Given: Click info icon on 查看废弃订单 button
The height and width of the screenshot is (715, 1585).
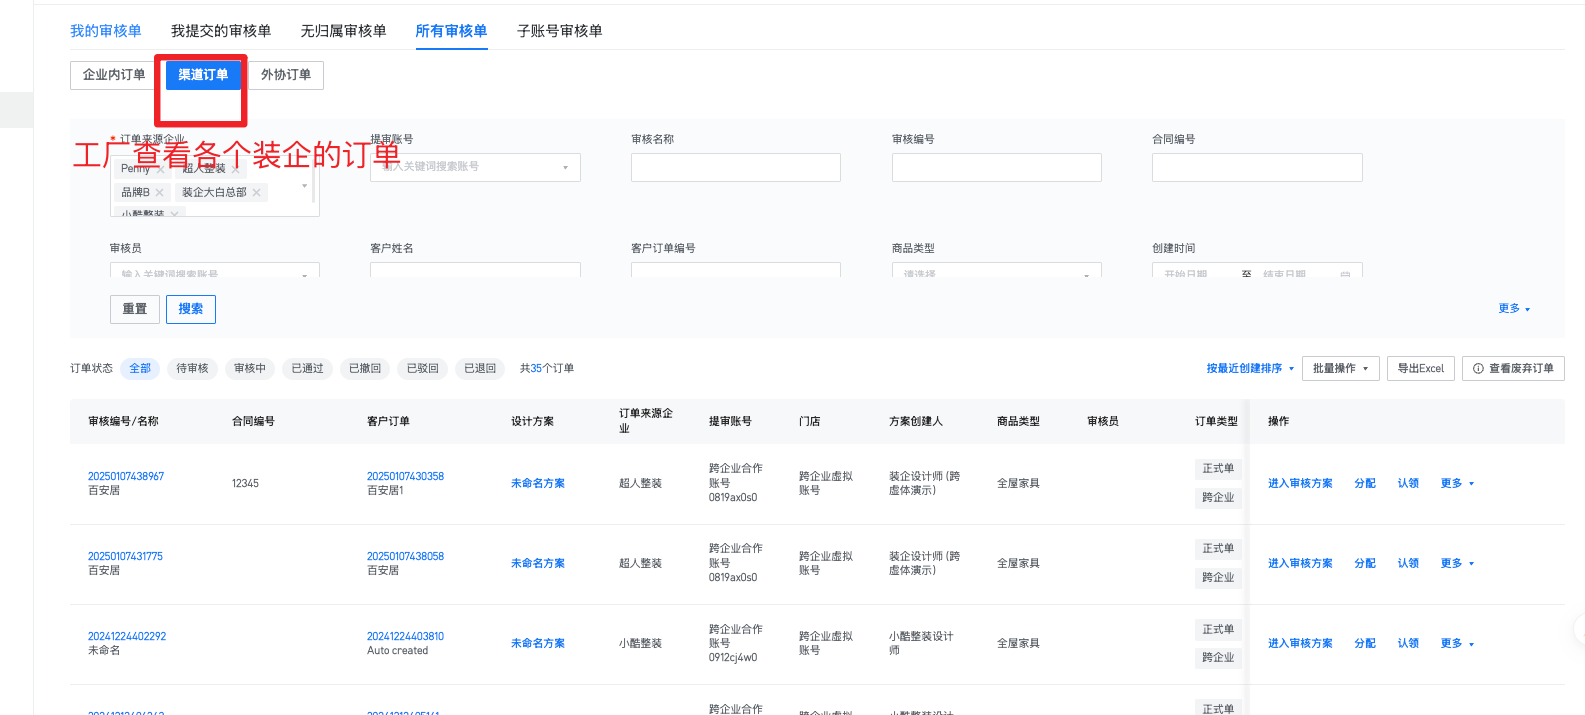Looking at the screenshot, I should click(x=1478, y=369).
